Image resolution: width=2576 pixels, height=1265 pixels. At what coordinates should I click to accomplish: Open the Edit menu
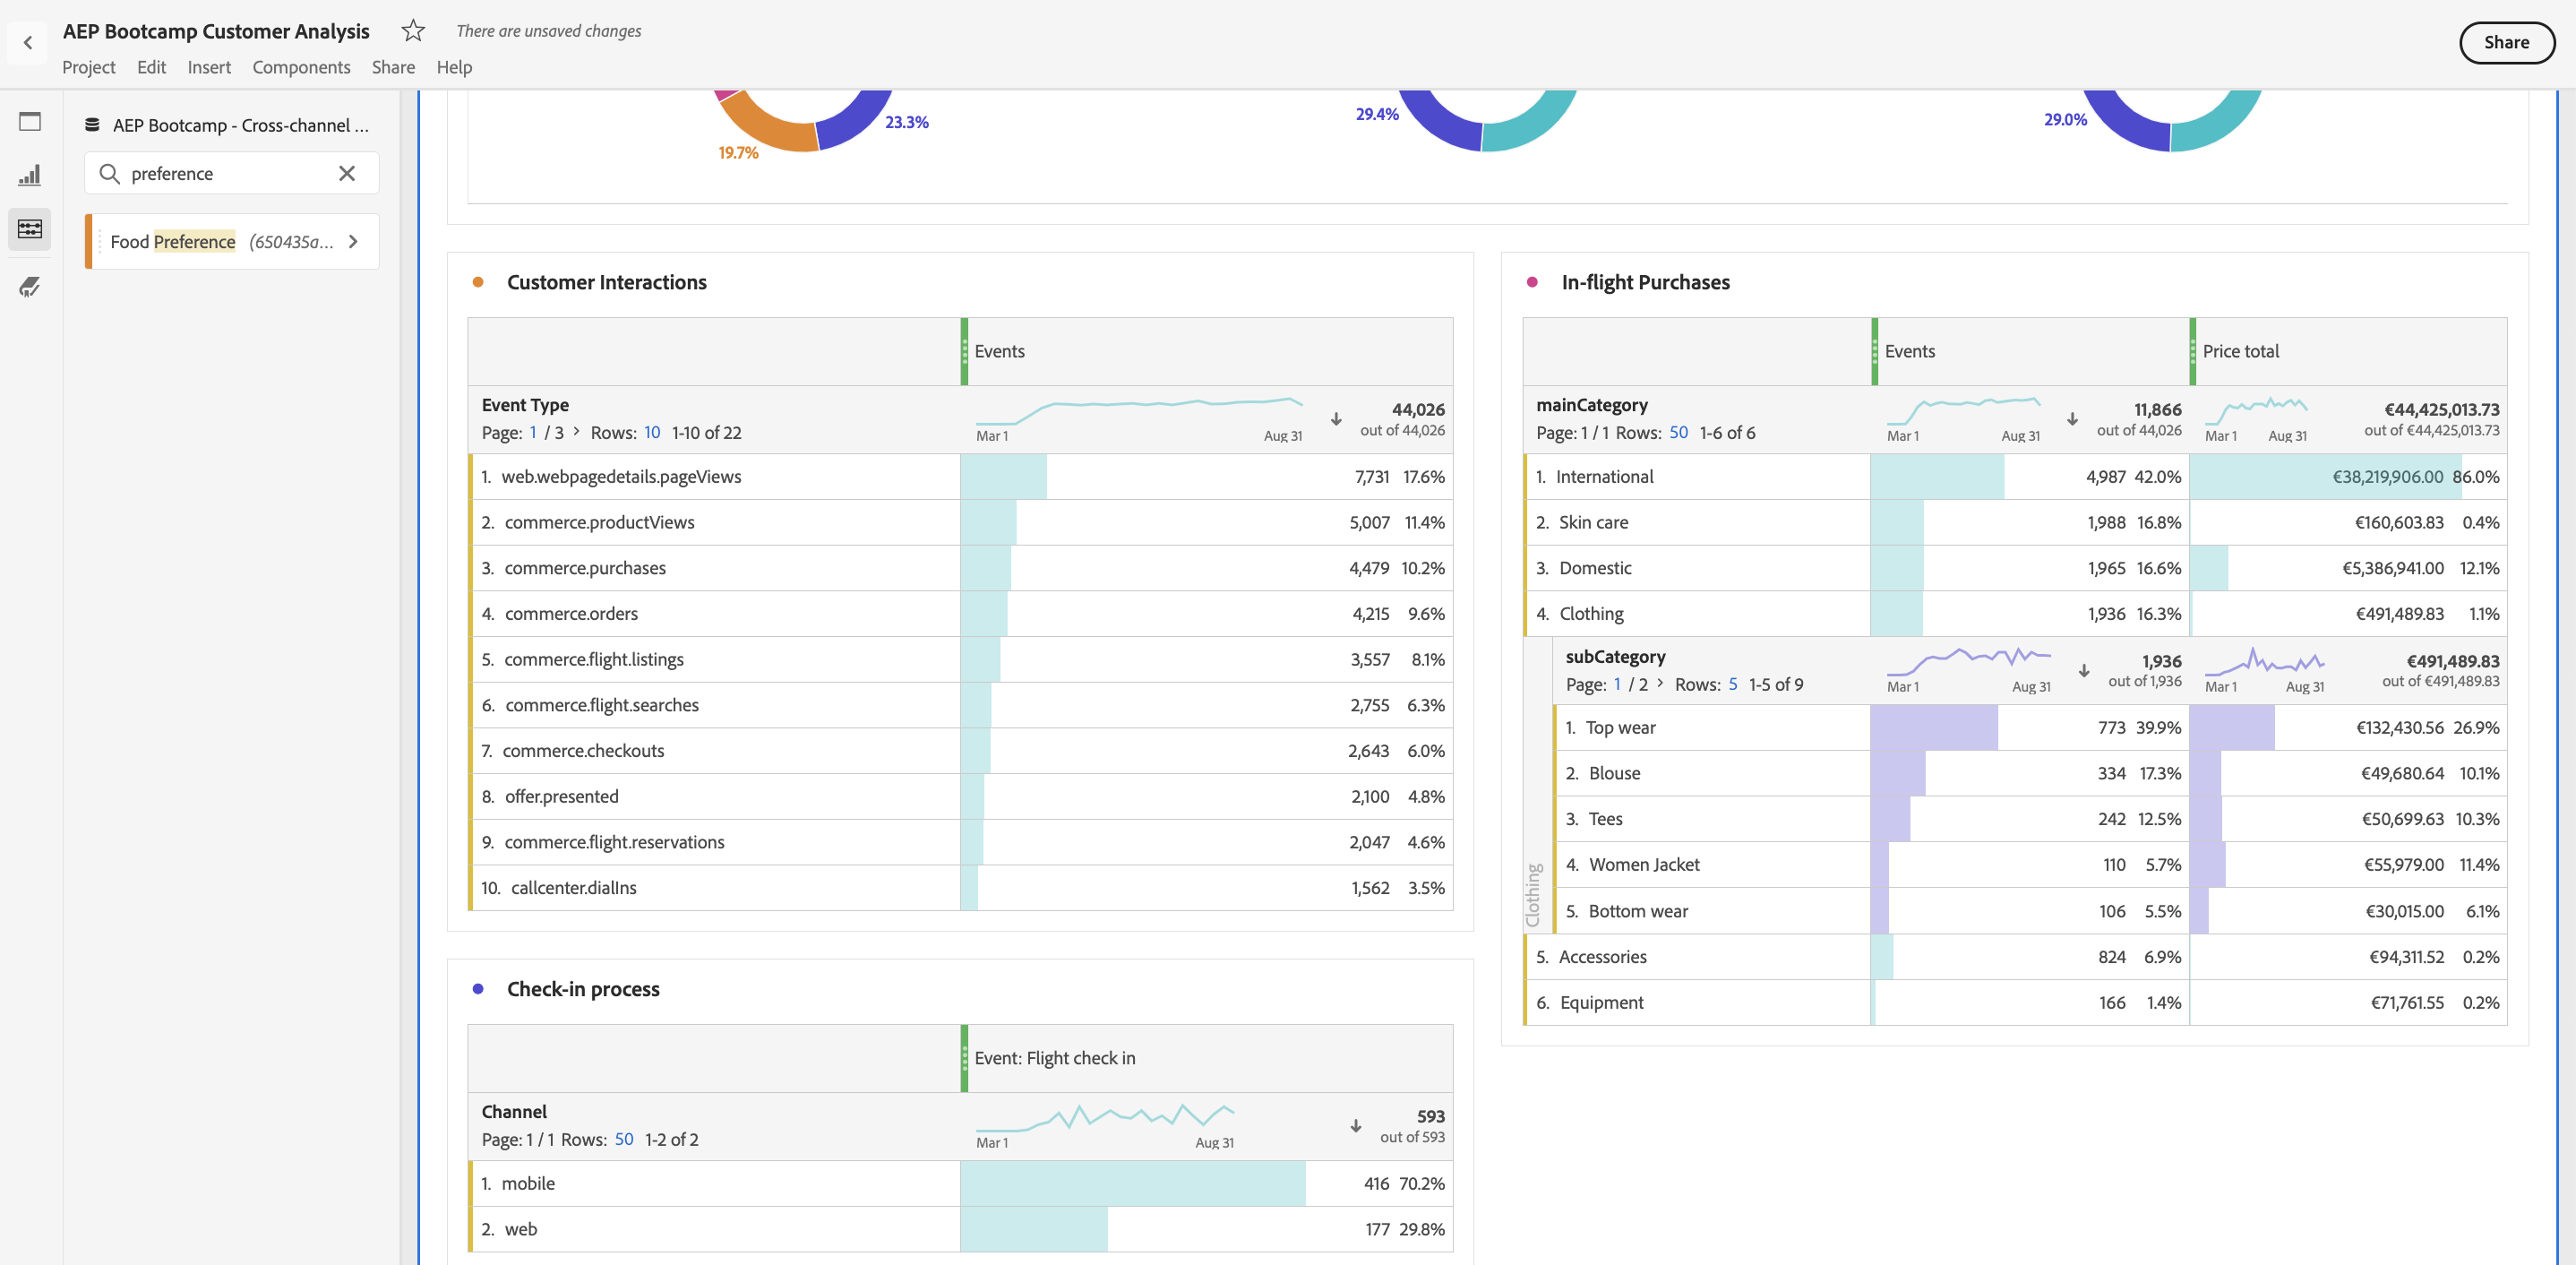[x=152, y=67]
